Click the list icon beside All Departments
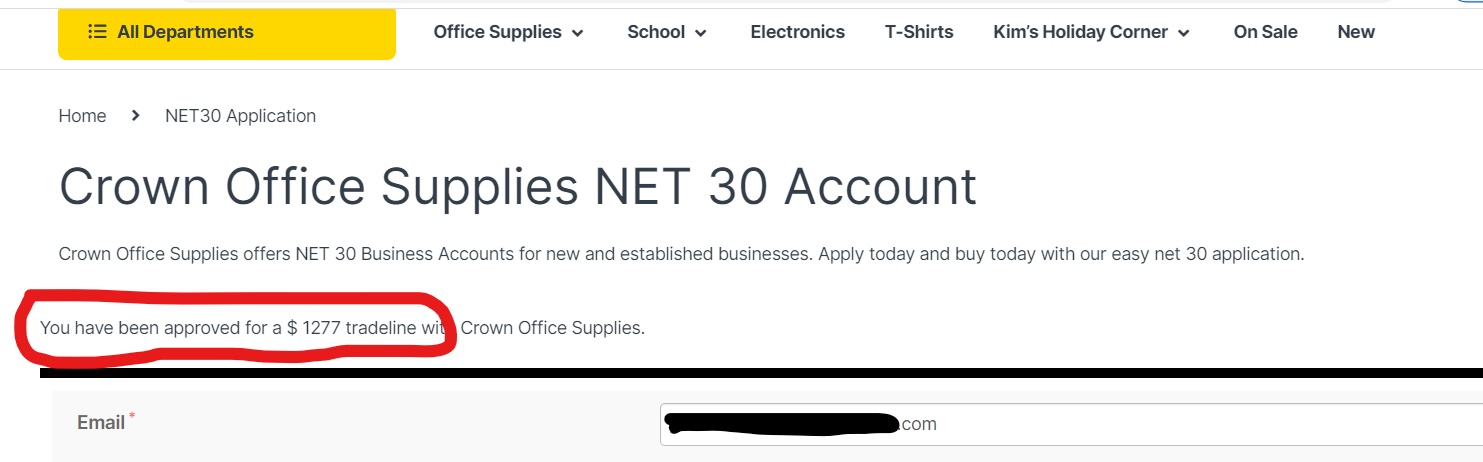Screen dimensions: 1483x462 pyautogui.click(x=97, y=32)
